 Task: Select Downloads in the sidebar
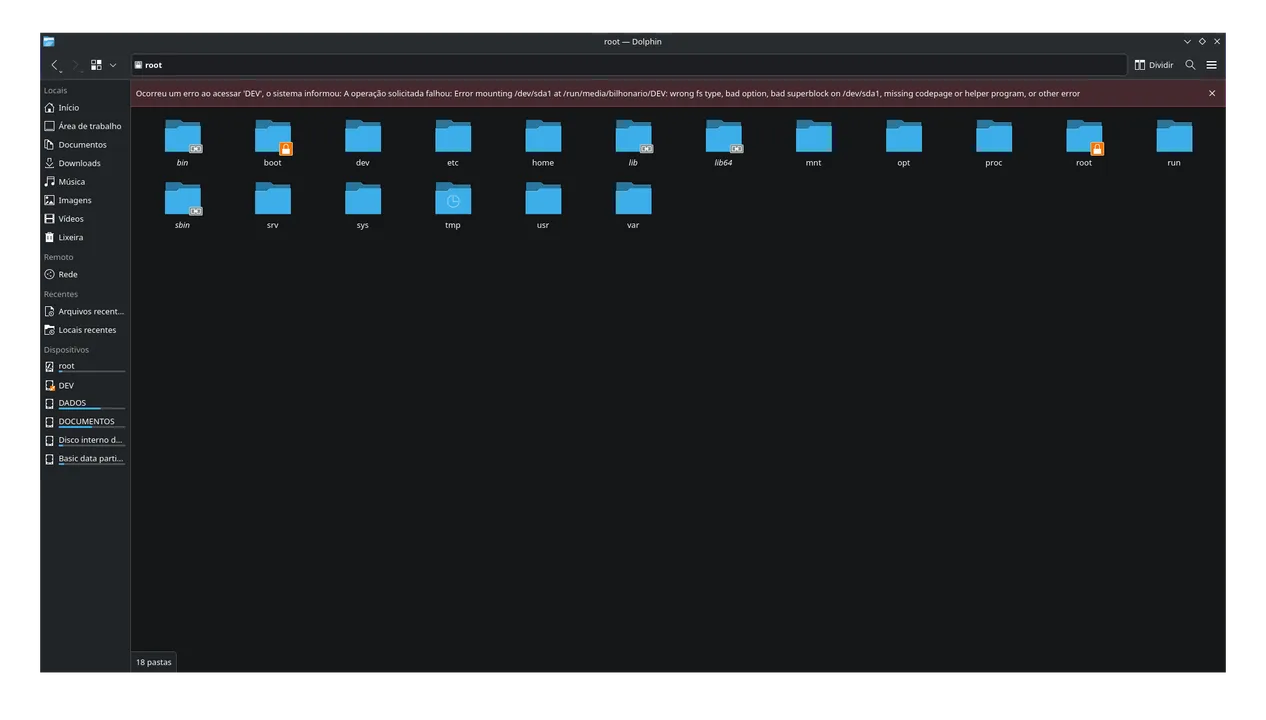[85, 163]
